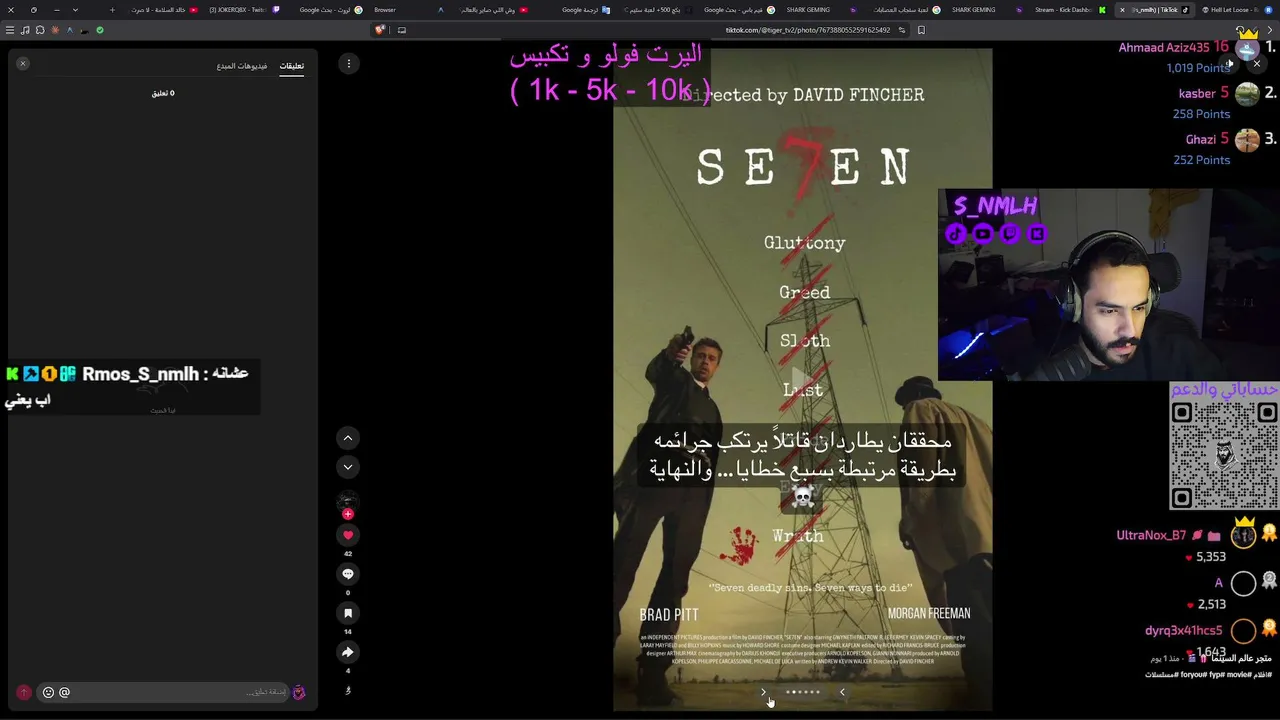Open the browser hamburger menu
Image resolution: width=1280 pixels, height=720 pixels.
[x=10, y=30]
